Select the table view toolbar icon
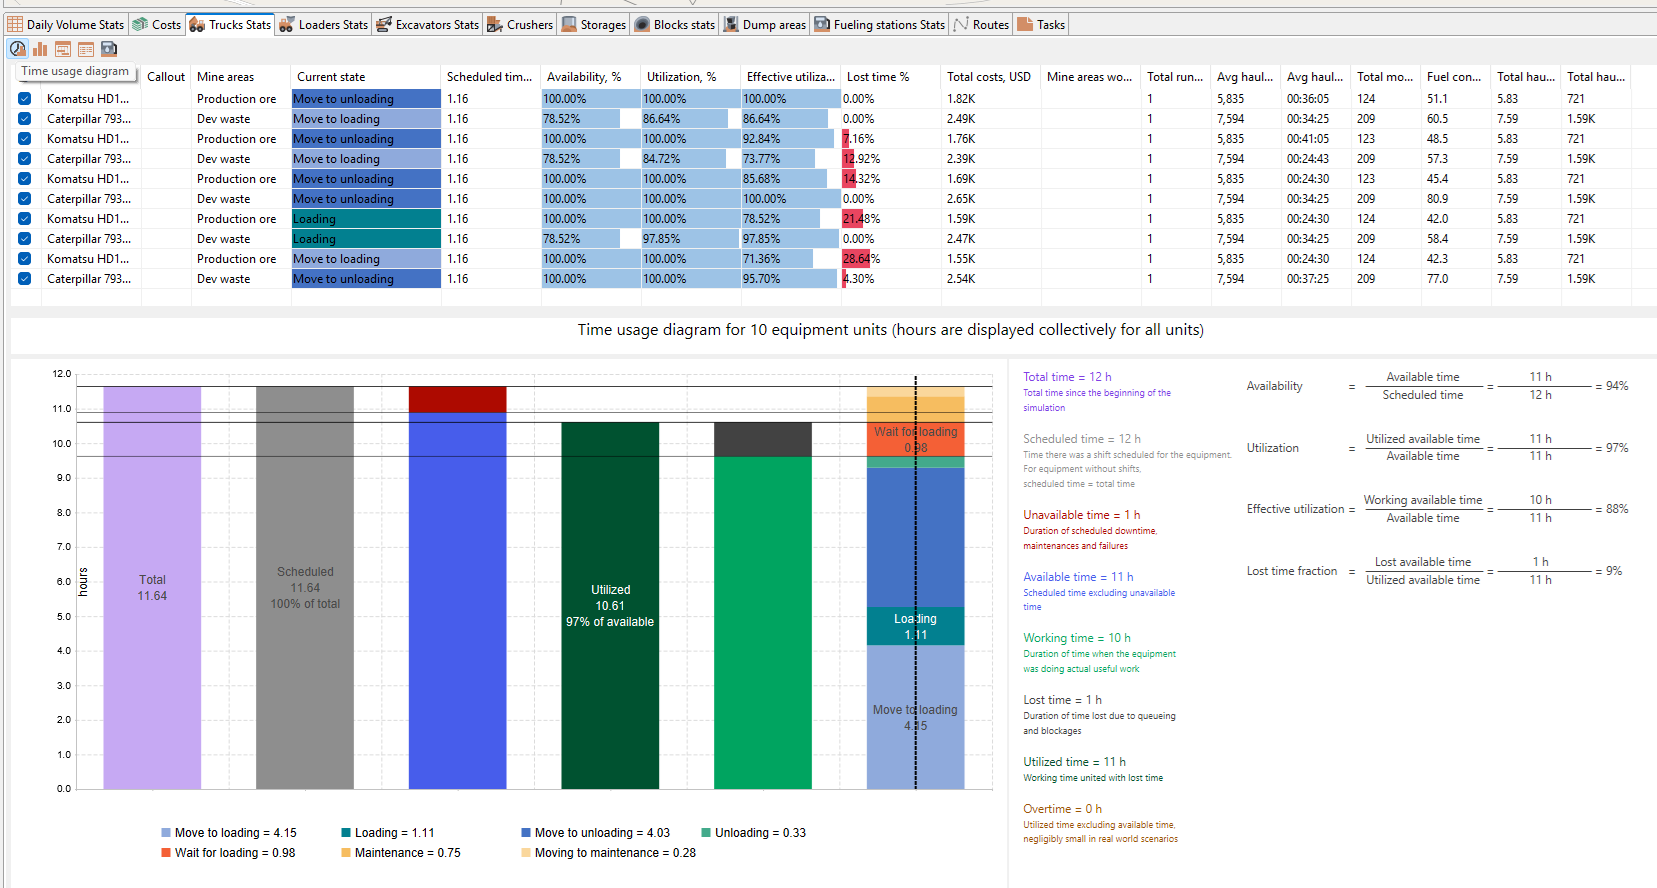The height and width of the screenshot is (888, 1657). (86, 49)
